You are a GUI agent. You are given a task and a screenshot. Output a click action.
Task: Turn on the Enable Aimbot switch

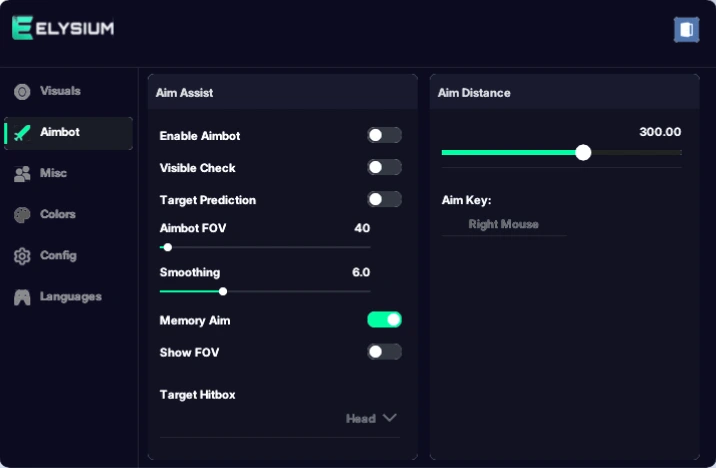pyautogui.click(x=384, y=135)
